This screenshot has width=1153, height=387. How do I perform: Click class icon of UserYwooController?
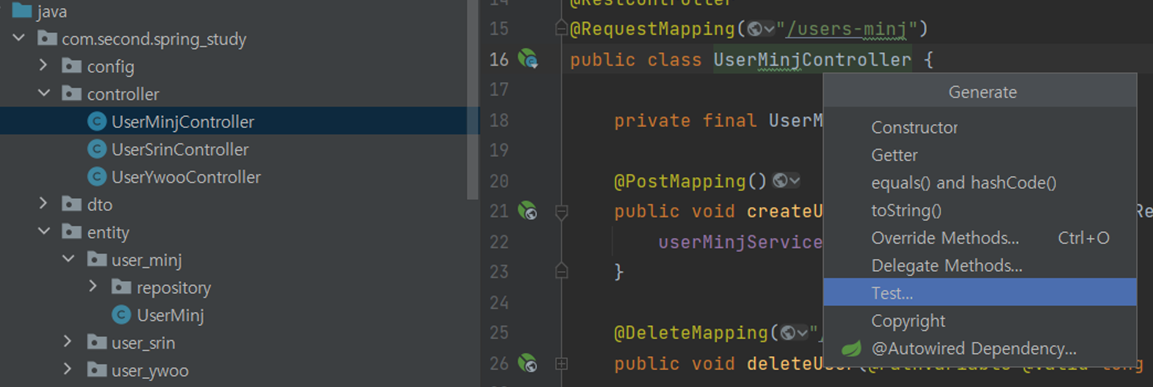coord(96,177)
